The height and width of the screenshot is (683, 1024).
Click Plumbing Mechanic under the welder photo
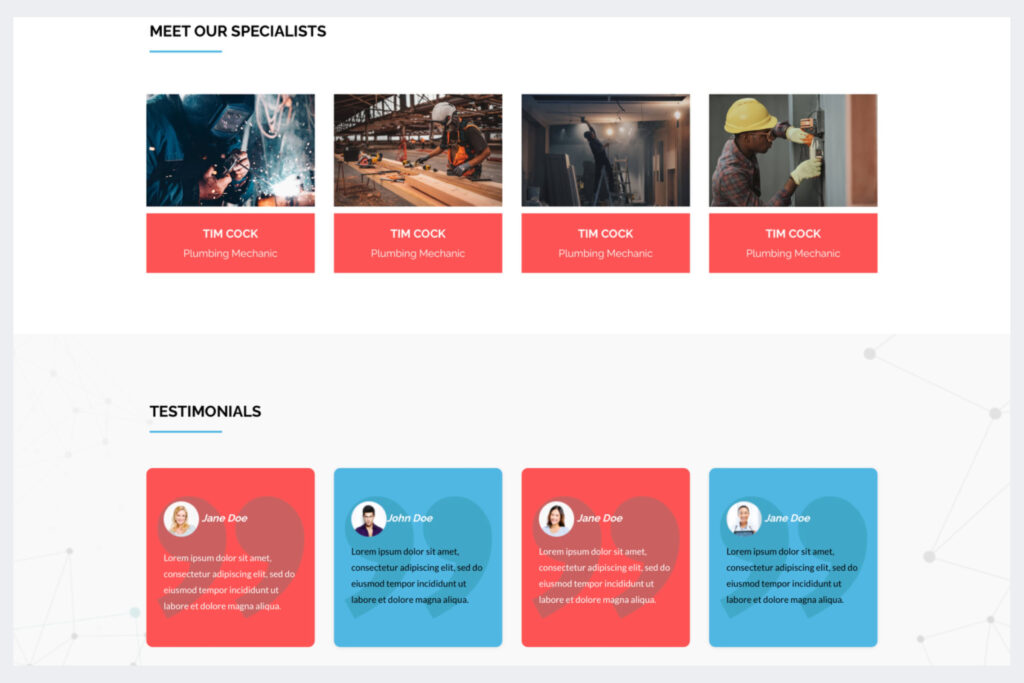point(230,253)
